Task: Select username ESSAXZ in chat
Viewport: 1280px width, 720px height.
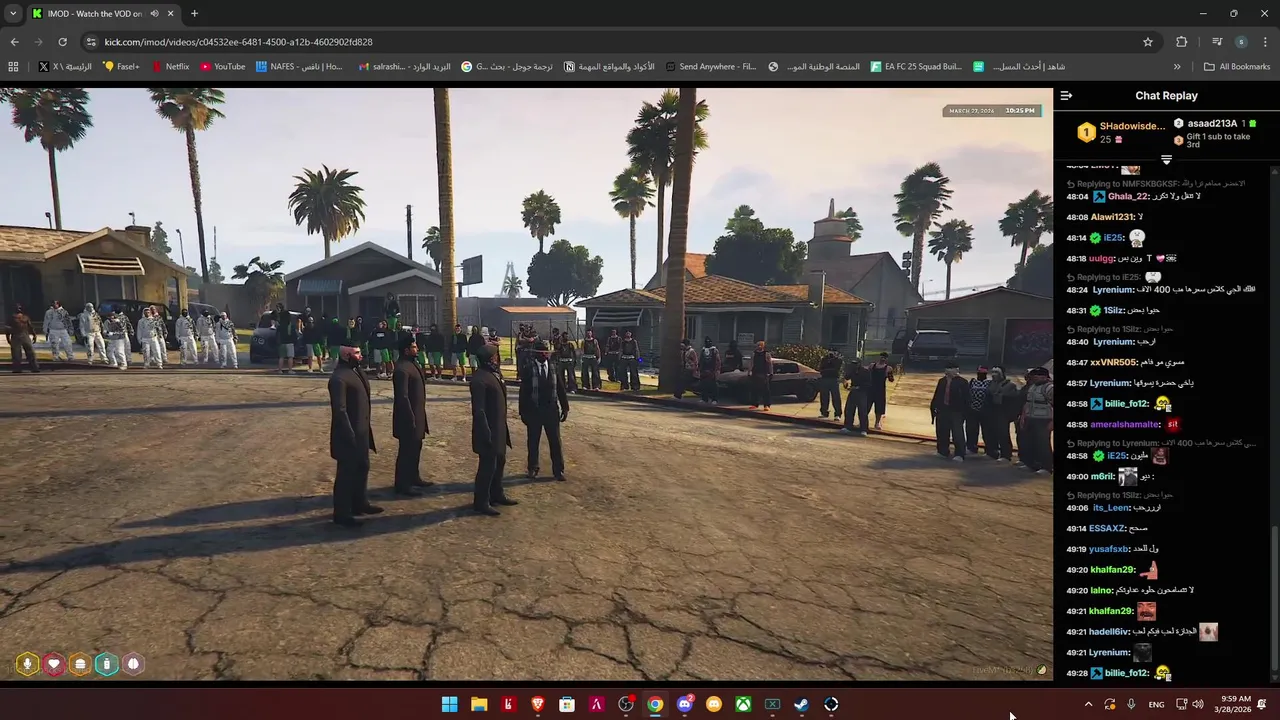Action: [1107, 528]
